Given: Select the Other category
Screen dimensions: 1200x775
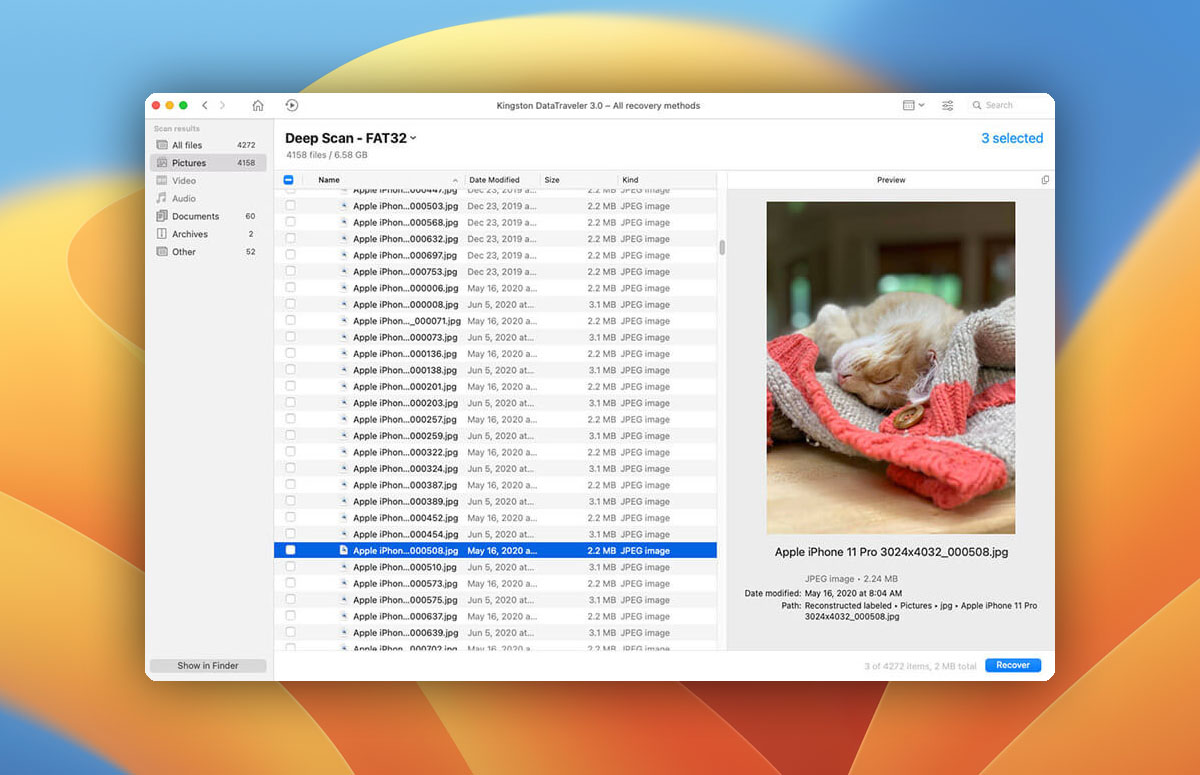Looking at the screenshot, I should (x=208, y=252).
